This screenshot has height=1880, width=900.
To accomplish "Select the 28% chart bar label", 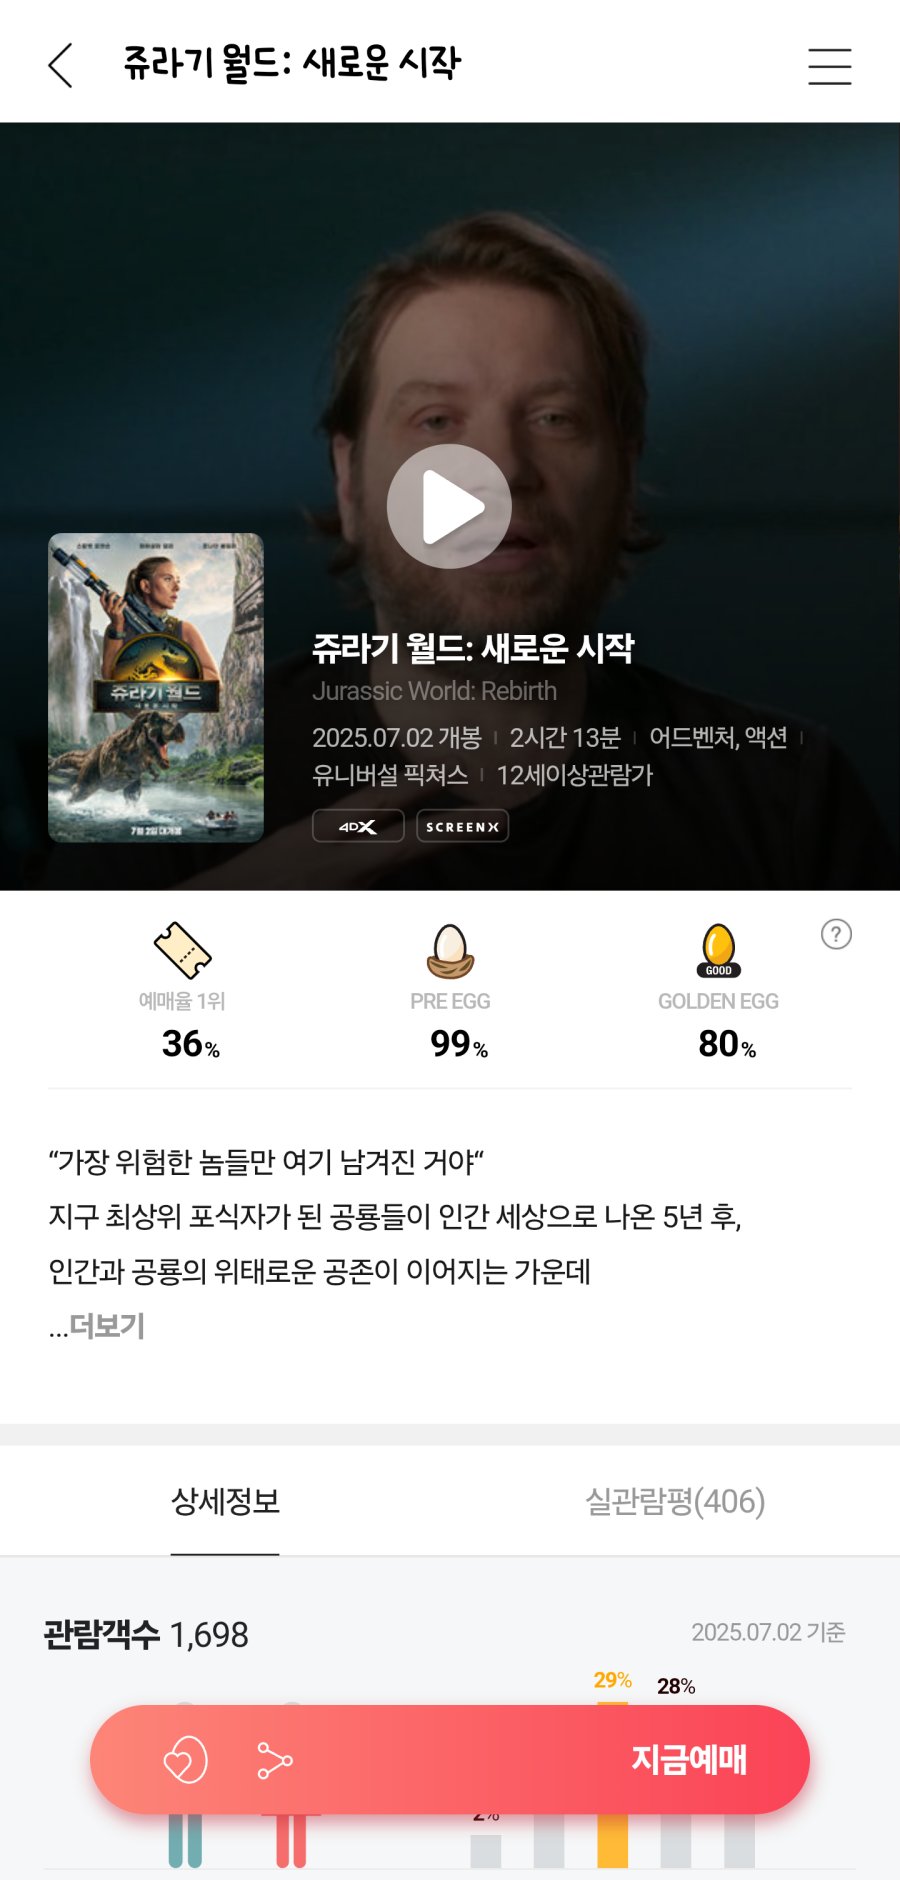I will tap(676, 1686).
